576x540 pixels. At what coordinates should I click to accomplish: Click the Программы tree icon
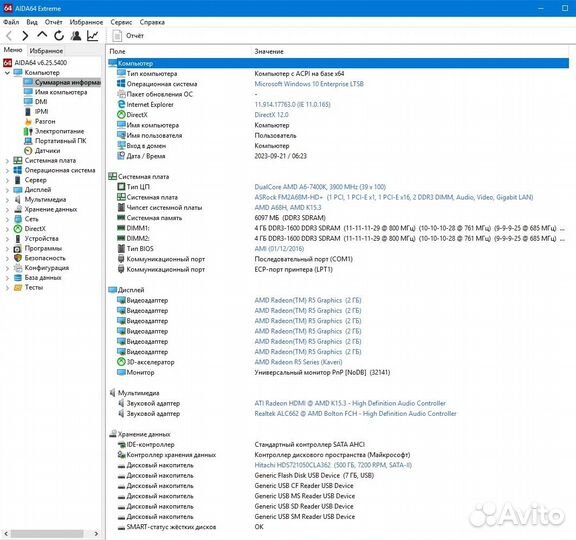(x=18, y=248)
